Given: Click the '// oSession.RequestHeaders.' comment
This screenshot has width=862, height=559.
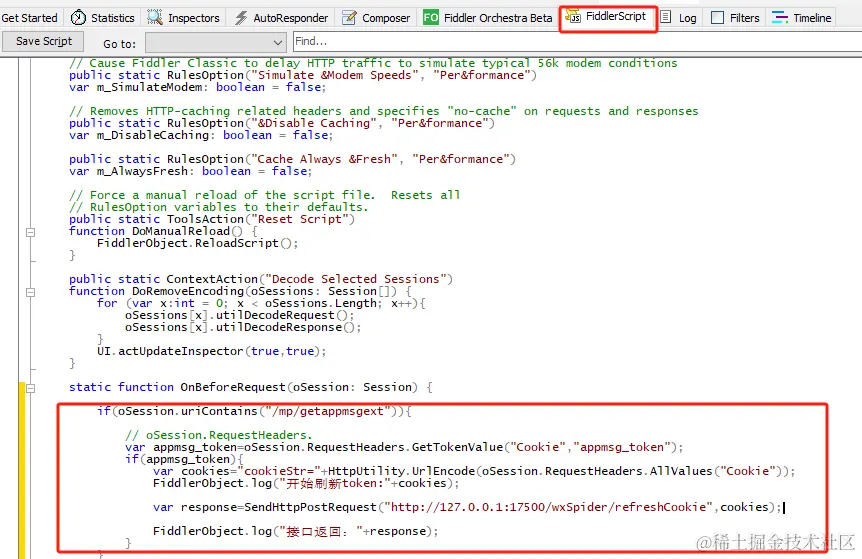Looking at the screenshot, I should click(x=219, y=435).
